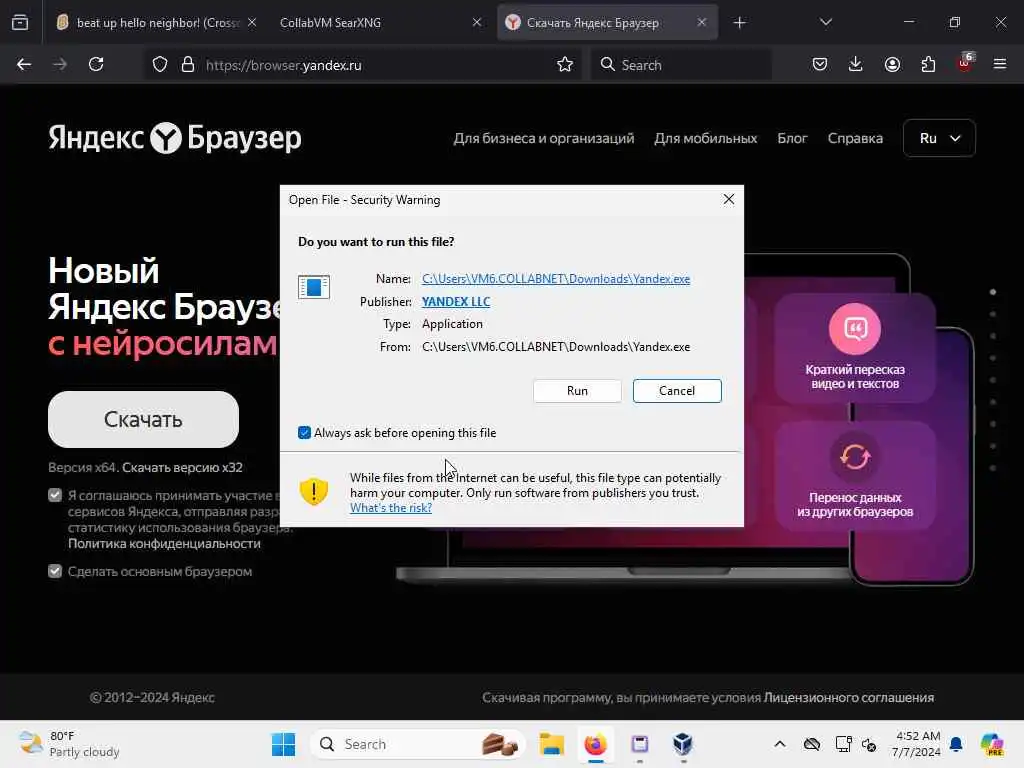Expand hidden system tray icons
The image size is (1024, 768).
(780, 744)
